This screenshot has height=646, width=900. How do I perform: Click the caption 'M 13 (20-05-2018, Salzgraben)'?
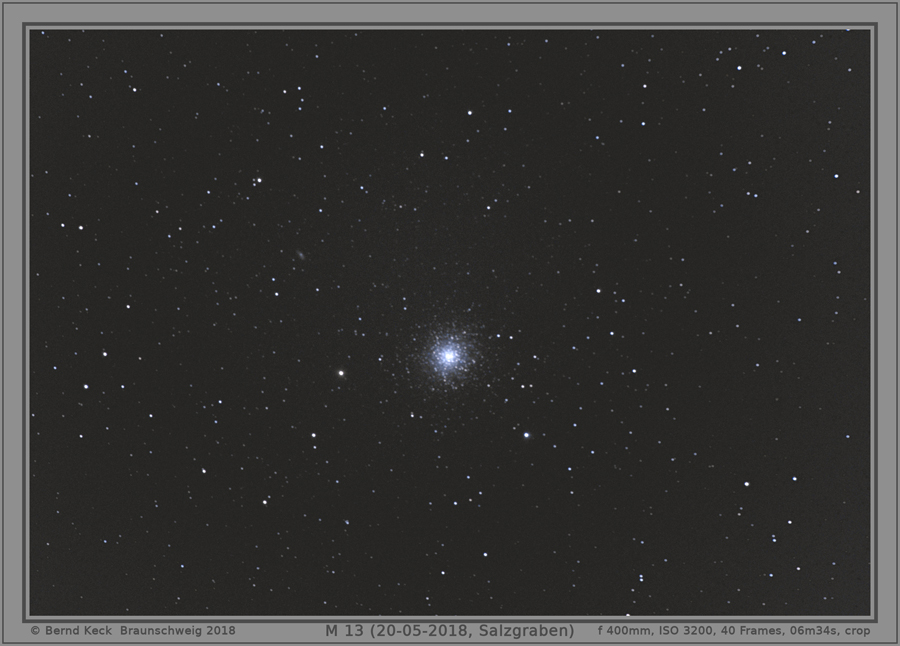click(449, 630)
